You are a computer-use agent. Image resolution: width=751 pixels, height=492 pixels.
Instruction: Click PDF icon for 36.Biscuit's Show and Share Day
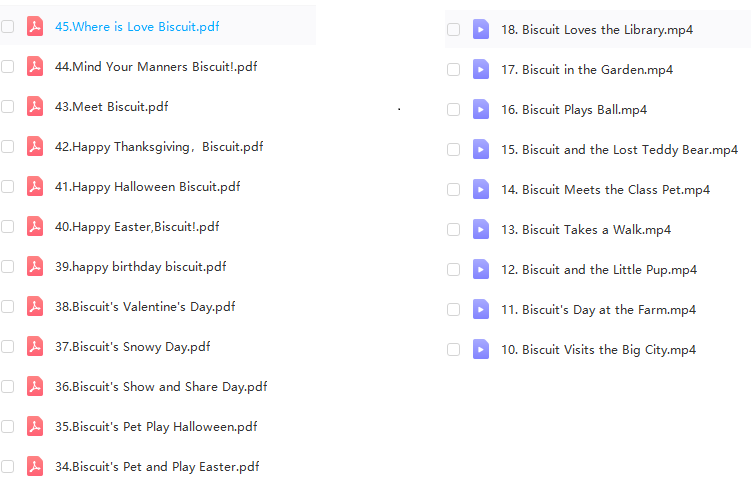(34, 386)
